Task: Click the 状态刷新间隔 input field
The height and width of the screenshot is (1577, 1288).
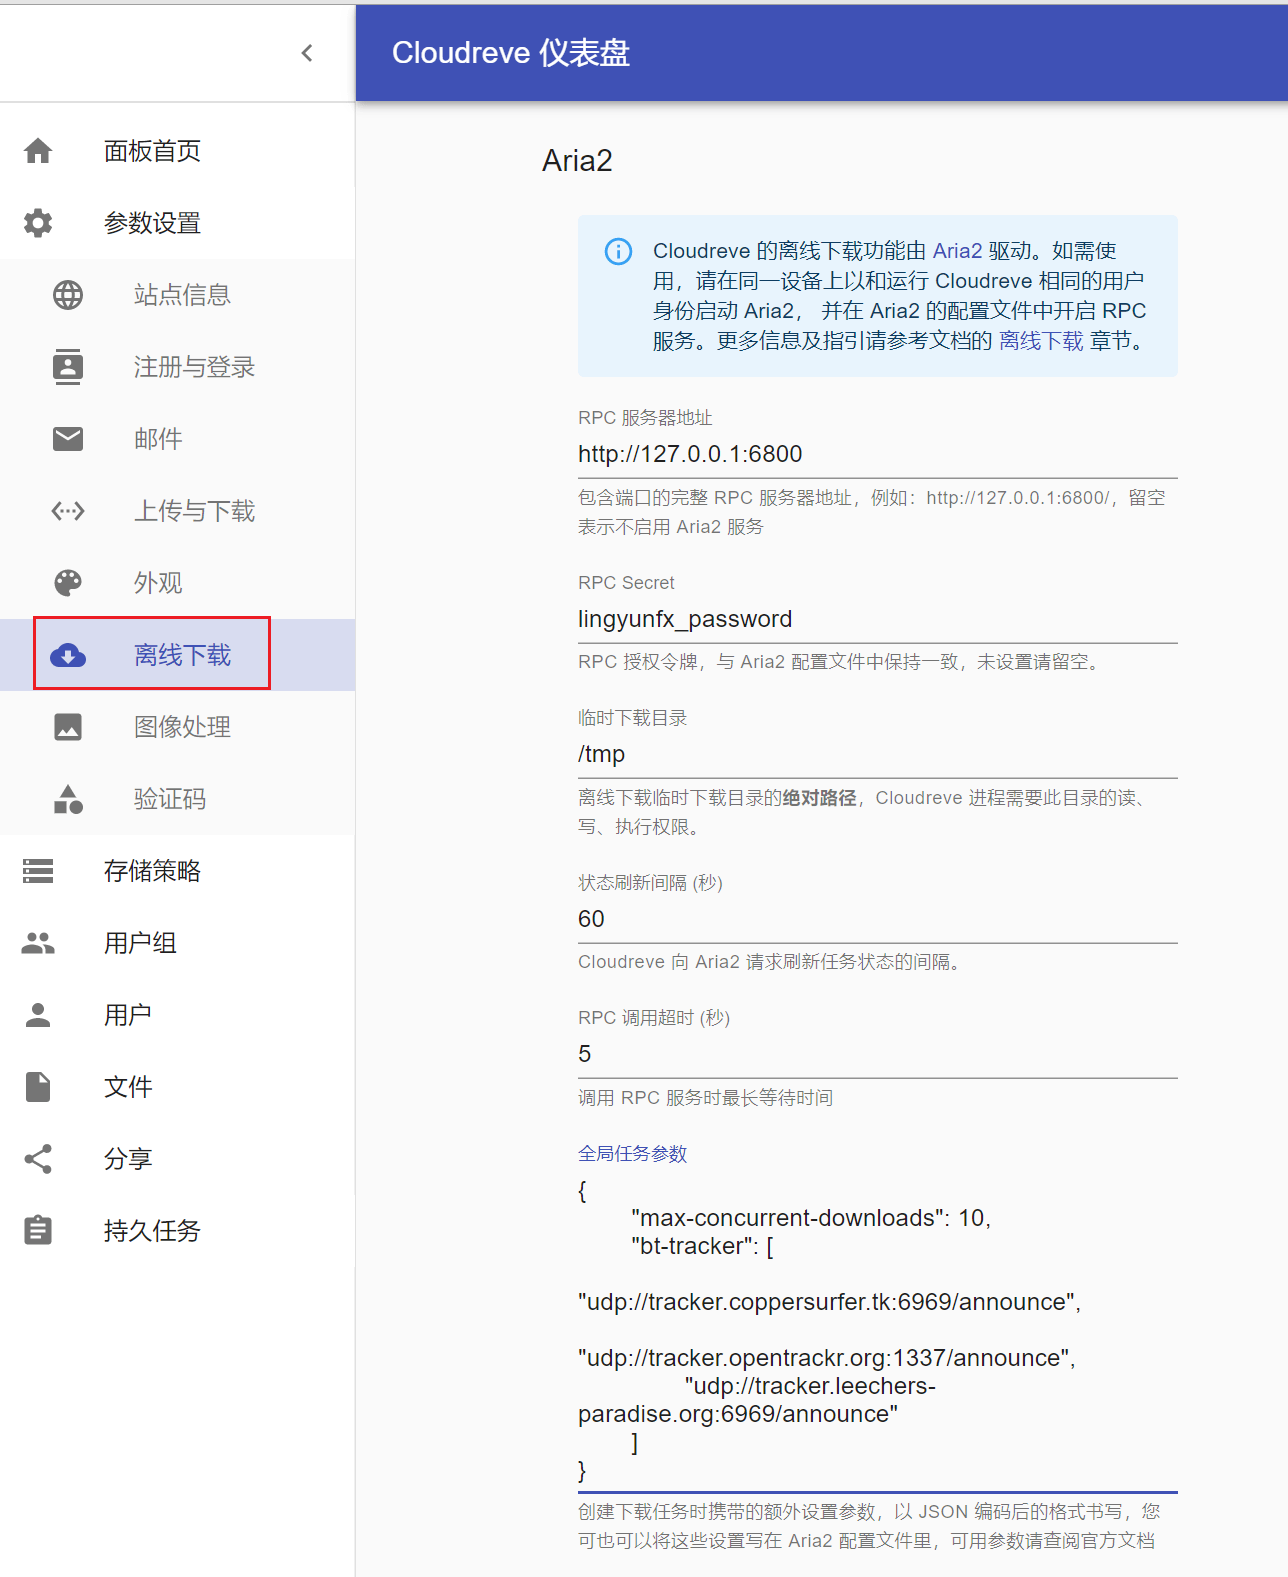Action: point(878,919)
